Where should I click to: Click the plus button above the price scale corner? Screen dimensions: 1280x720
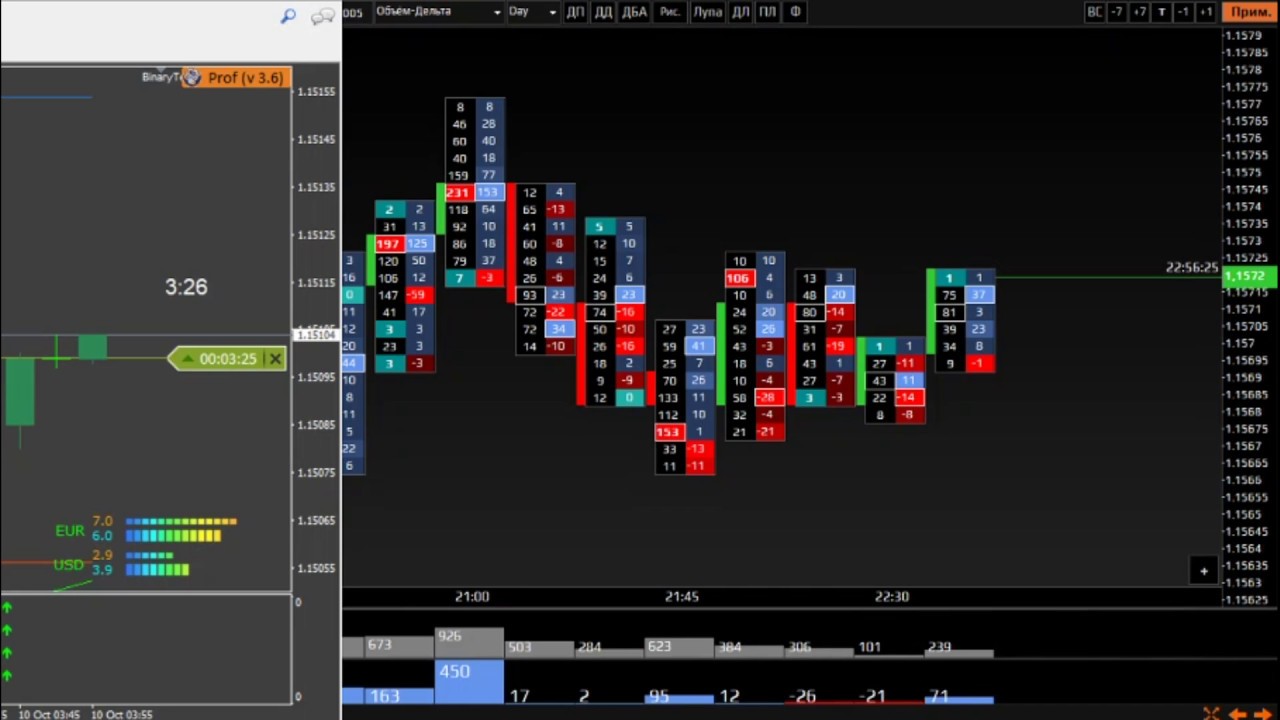click(1204, 571)
